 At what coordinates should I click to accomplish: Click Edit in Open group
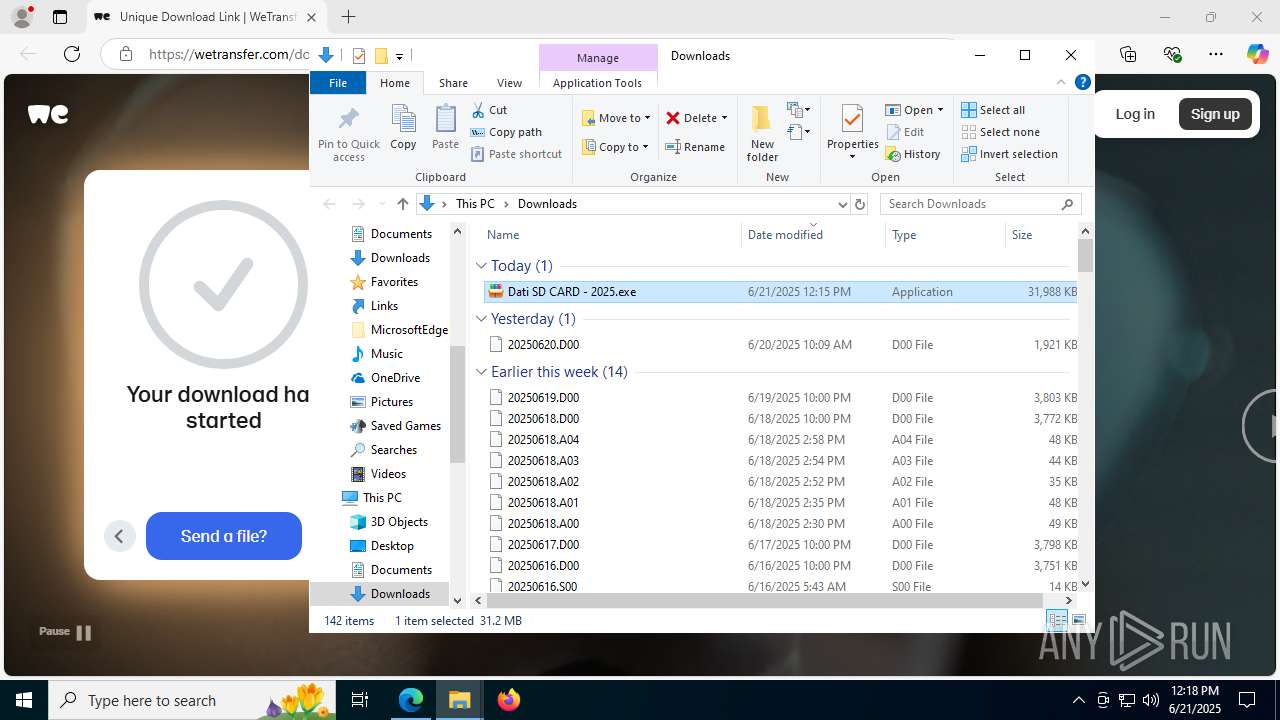906,132
